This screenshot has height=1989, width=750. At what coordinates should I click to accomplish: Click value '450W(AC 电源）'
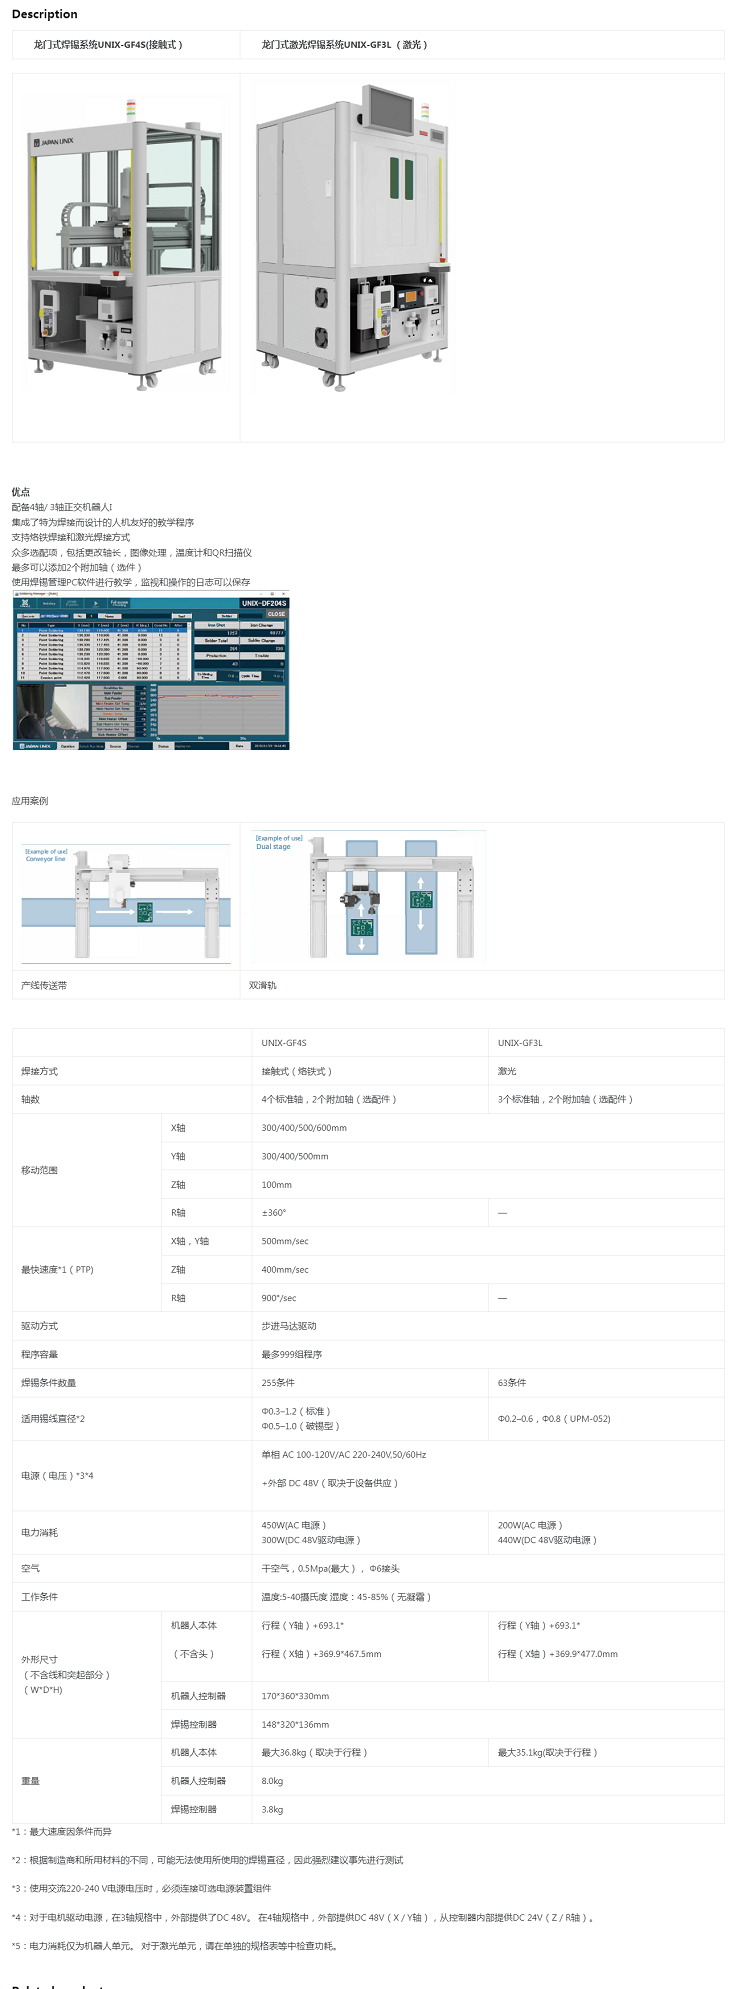(294, 1525)
